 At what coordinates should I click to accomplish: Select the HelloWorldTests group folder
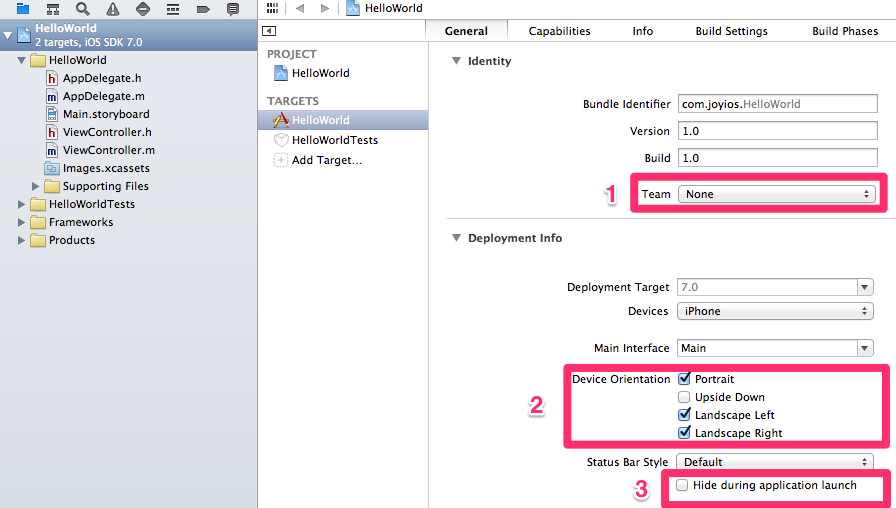point(82,204)
